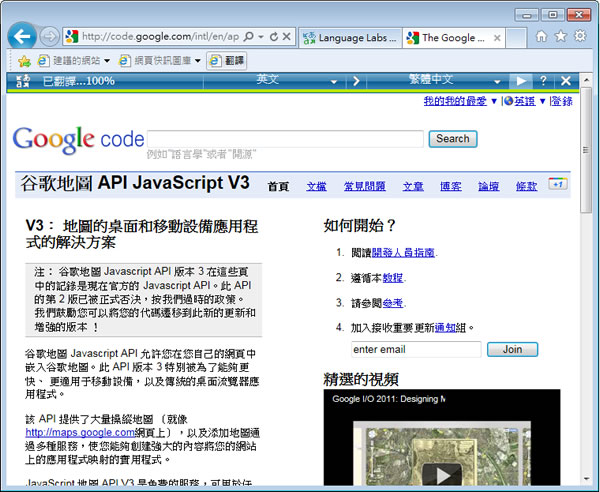Open the address bar autocomplete dropdown arrow
This screenshot has width=600, height=492.
click(261, 37)
